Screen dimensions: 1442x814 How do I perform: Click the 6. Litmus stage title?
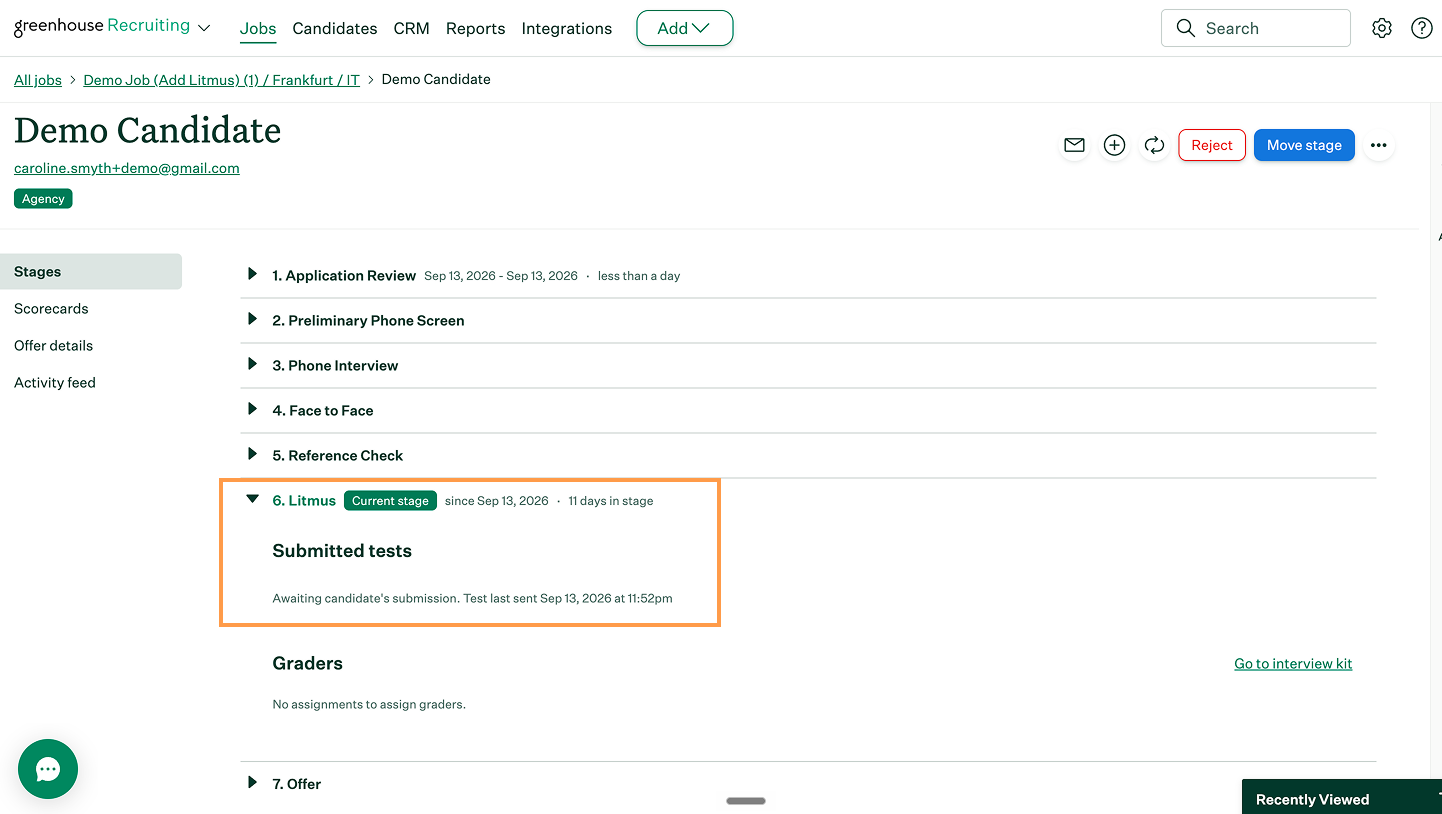(x=304, y=500)
